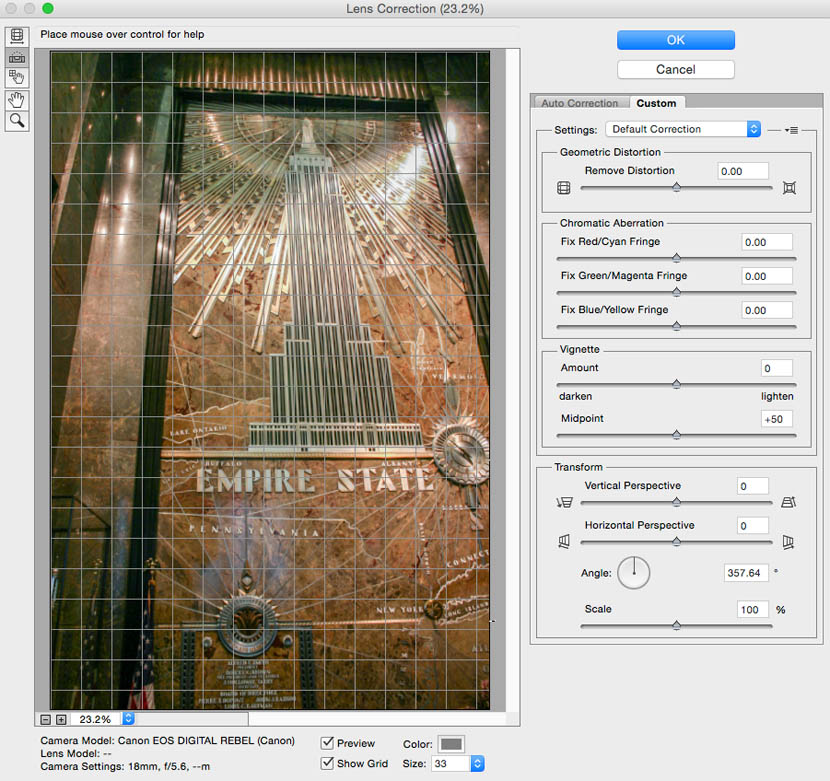
Task: Click the grid Color swatch
Action: (x=451, y=744)
